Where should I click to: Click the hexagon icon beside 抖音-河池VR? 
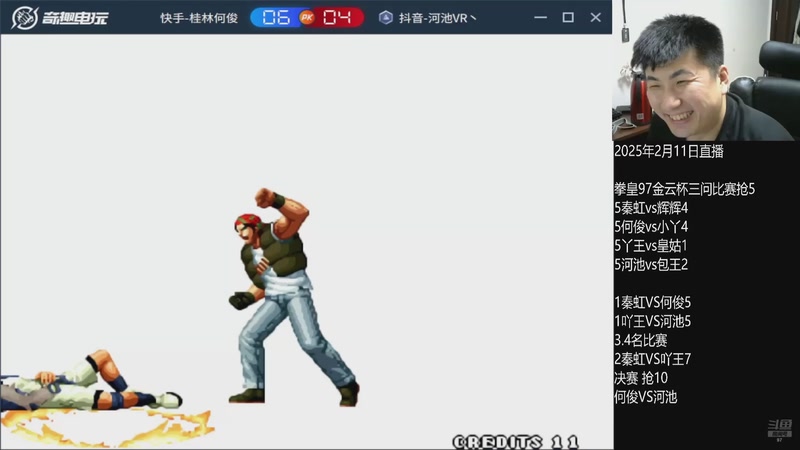386,18
